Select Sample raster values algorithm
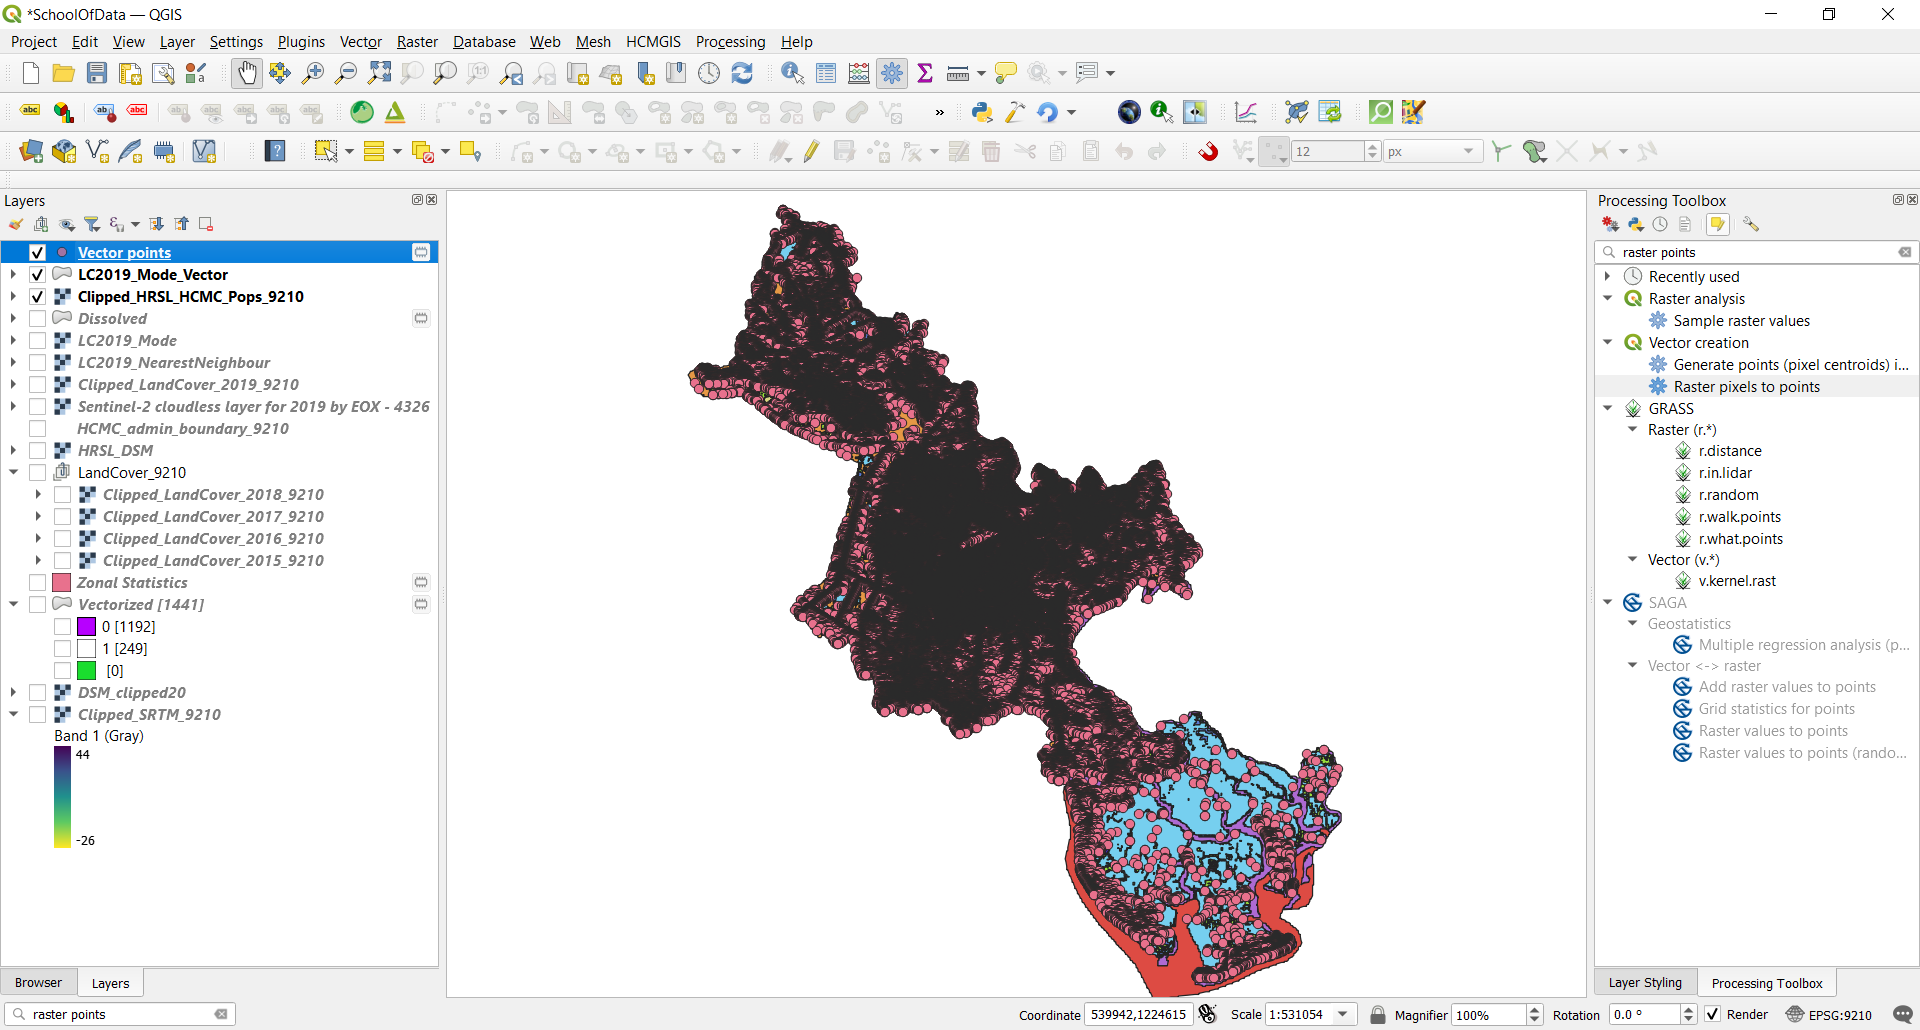Screen dimensions: 1920x1030 tap(1741, 321)
